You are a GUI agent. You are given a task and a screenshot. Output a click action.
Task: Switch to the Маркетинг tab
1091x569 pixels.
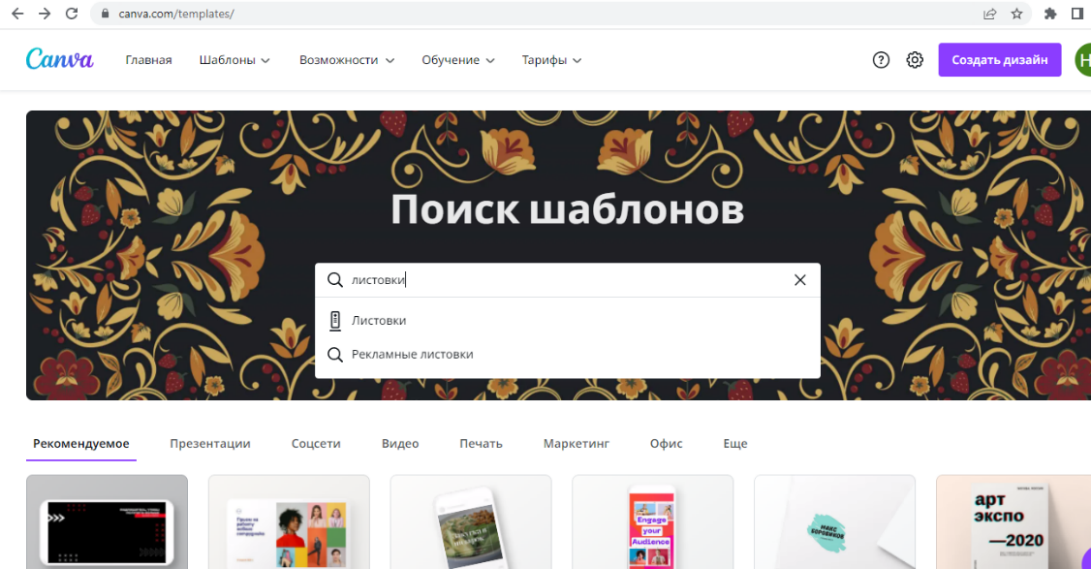click(576, 444)
